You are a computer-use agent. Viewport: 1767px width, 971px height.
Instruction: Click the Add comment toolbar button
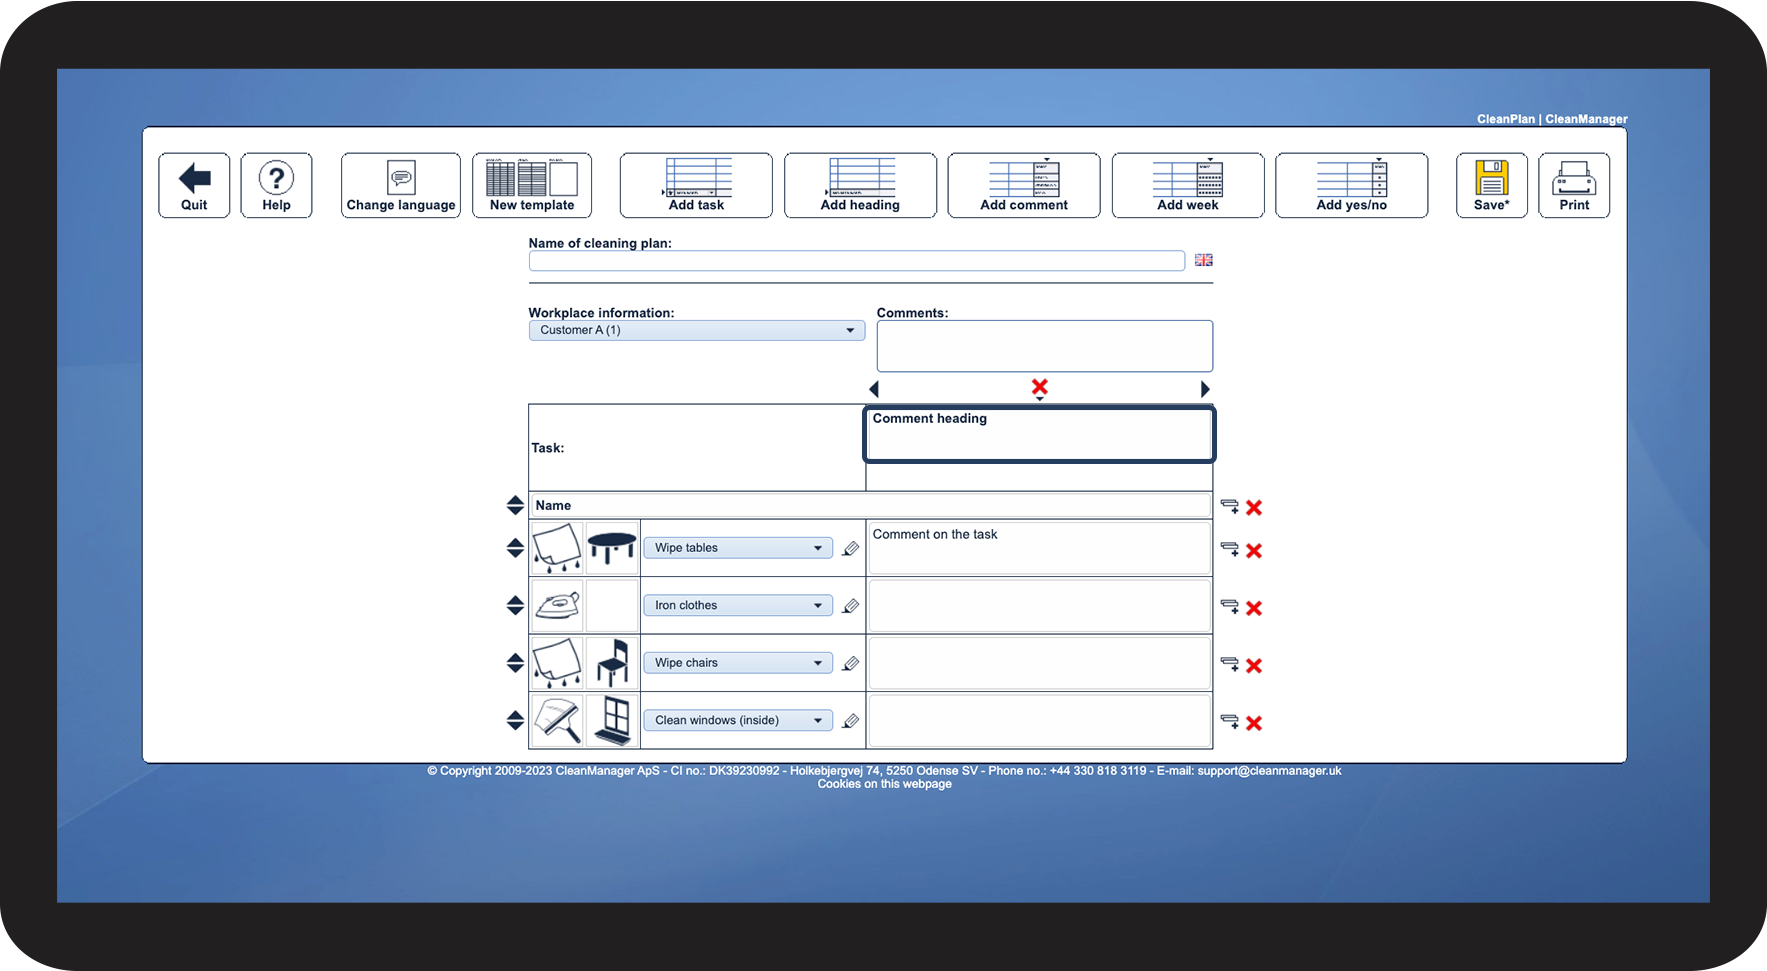tap(1024, 185)
